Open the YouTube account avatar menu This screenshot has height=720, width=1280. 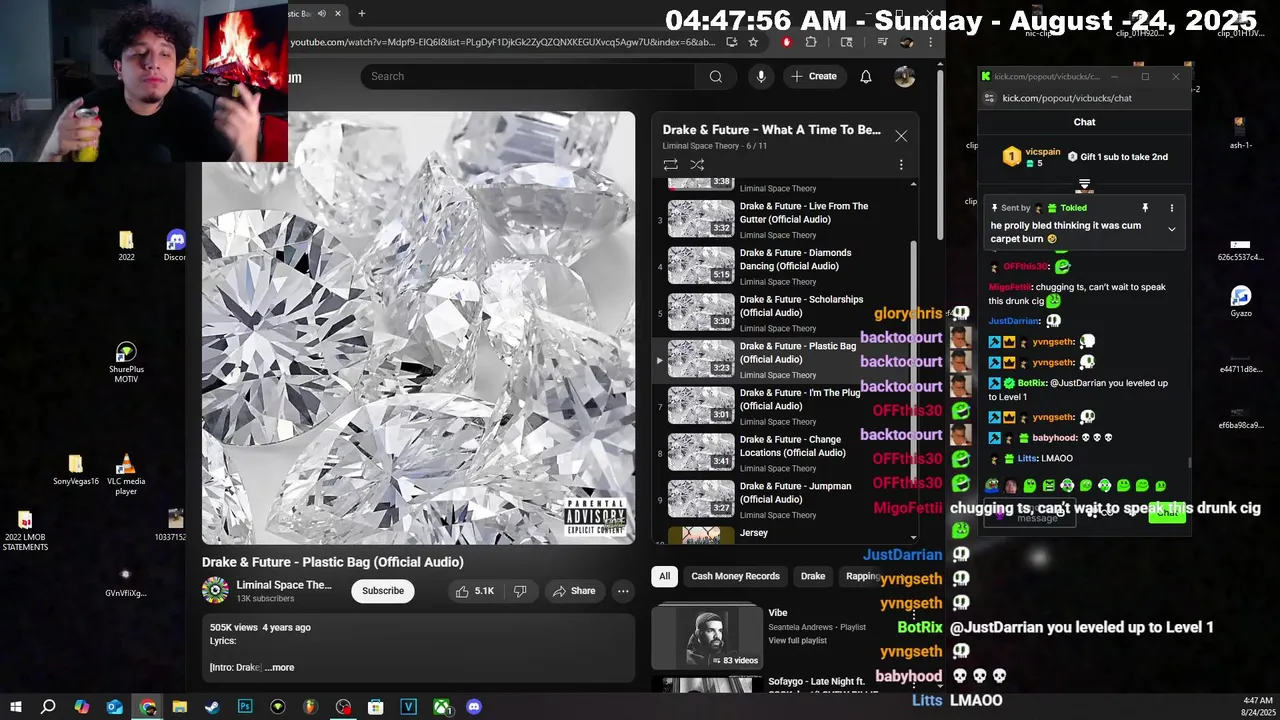904,76
